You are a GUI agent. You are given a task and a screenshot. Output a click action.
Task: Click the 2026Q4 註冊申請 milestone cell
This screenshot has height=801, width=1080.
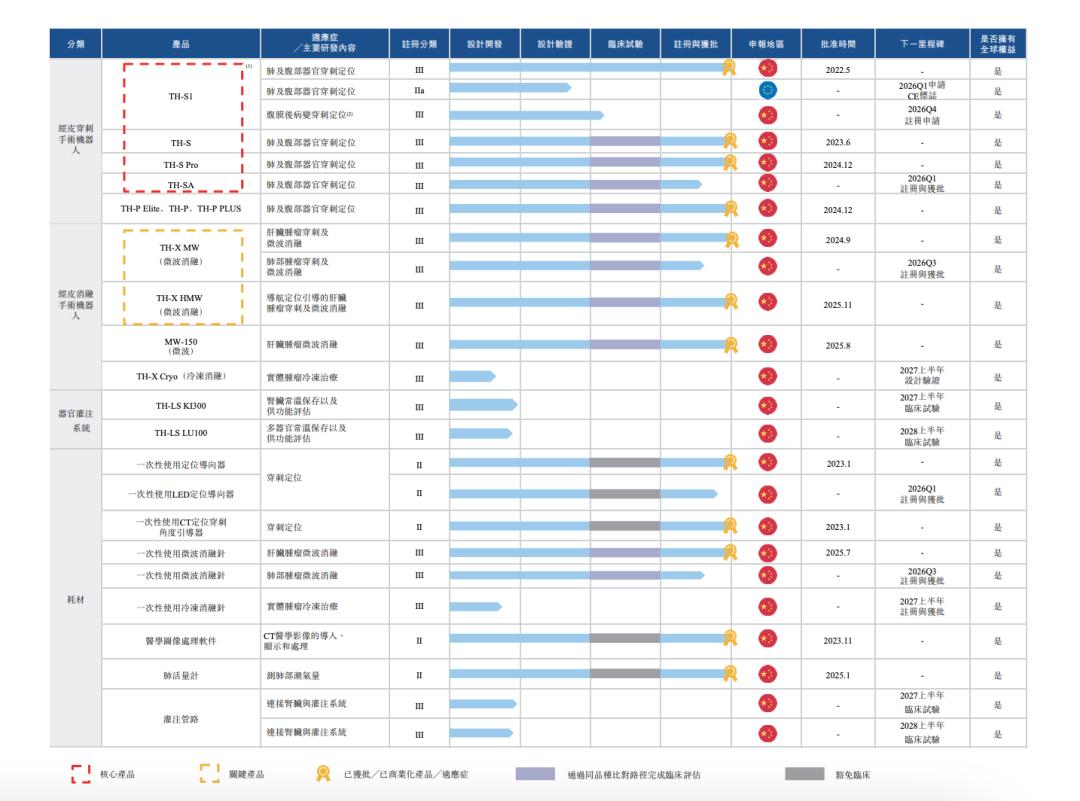click(x=922, y=115)
